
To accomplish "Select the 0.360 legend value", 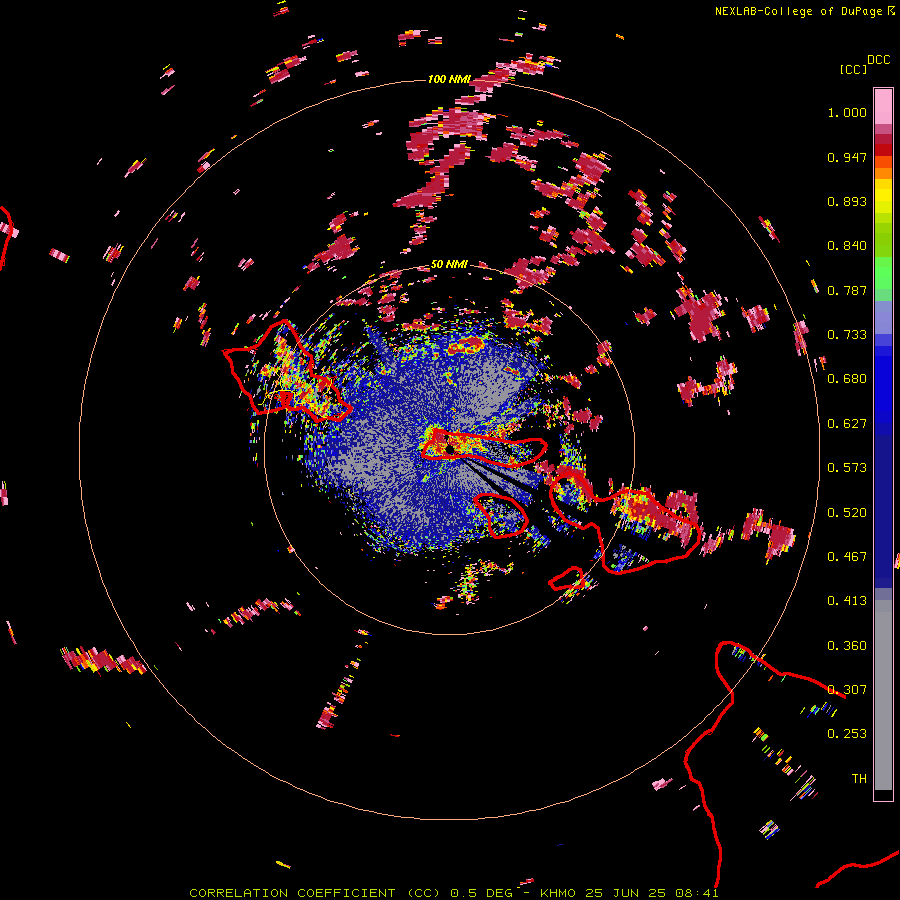I will click(x=847, y=646).
